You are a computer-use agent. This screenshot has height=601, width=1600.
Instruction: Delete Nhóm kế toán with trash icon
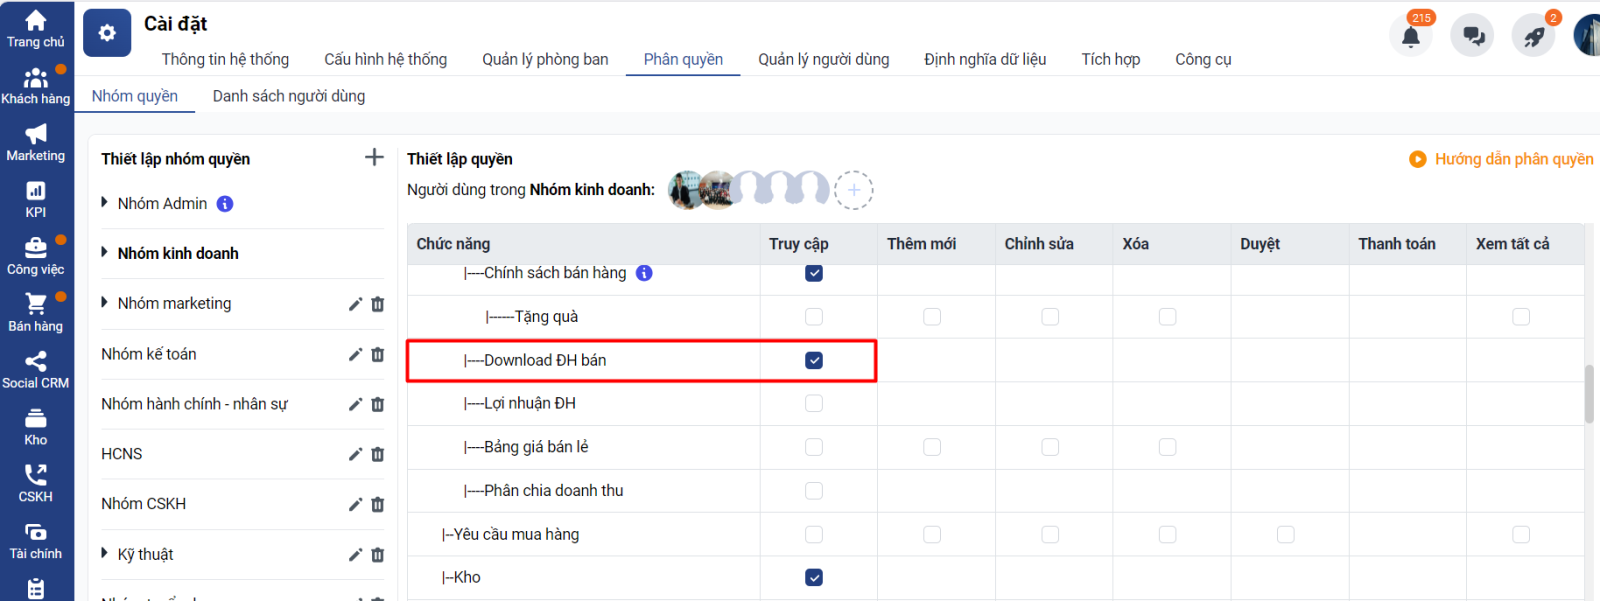378,354
